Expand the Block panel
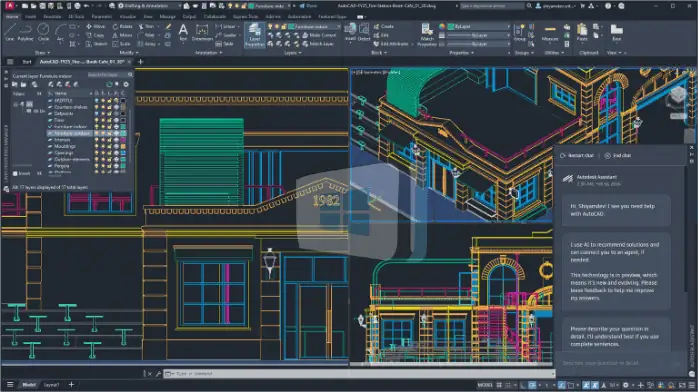Image resolution: width=698 pixels, height=392 pixels. point(379,53)
